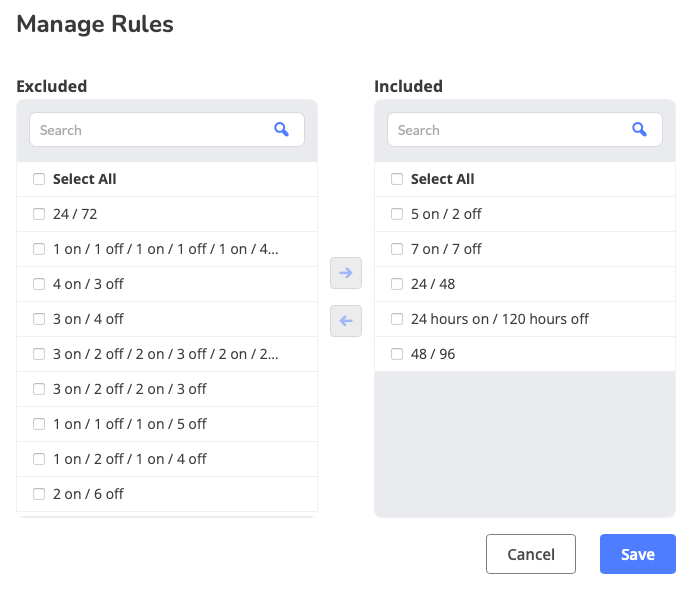
Task: Focus the Included search input field
Action: [508, 130]
